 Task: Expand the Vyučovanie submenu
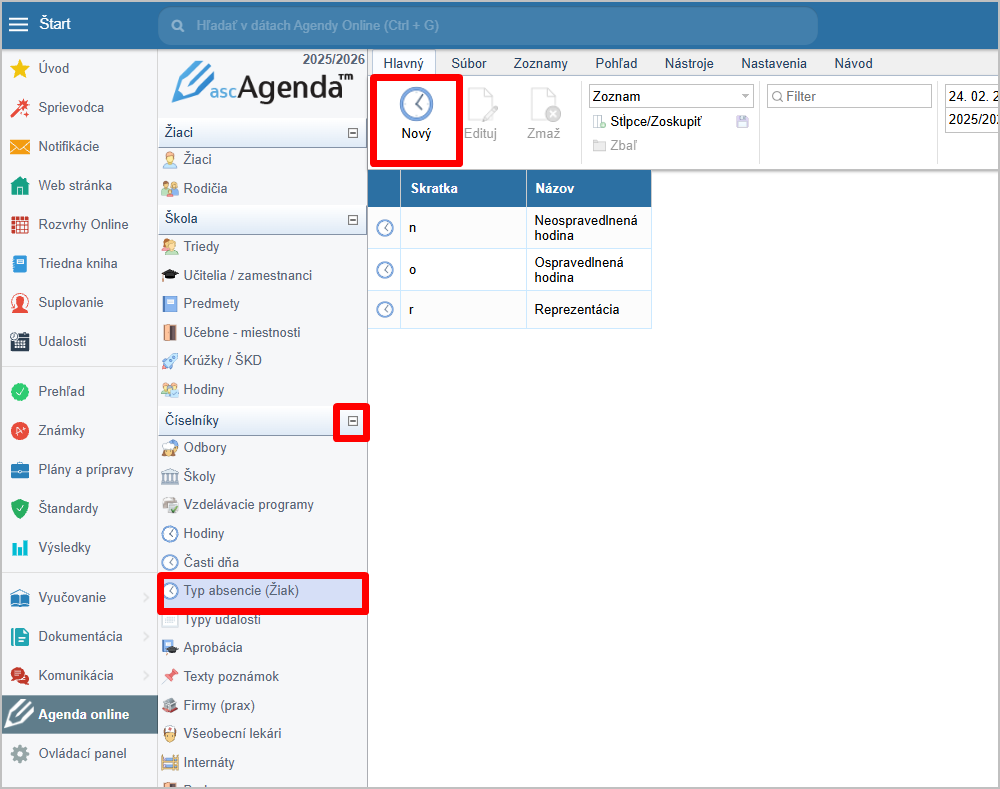coord(146,598)
